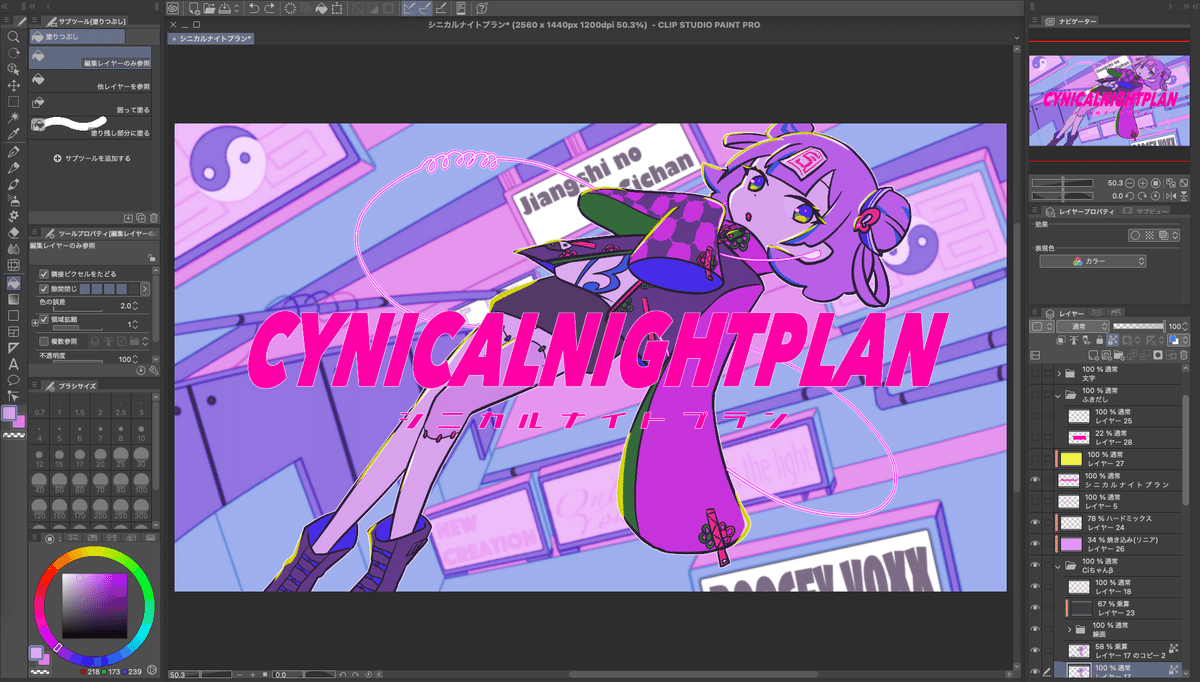Select レイヤー 25 in layer list
Image resolution: width=1200 pixels, height=682 pixels.
tap(1118, 416)
